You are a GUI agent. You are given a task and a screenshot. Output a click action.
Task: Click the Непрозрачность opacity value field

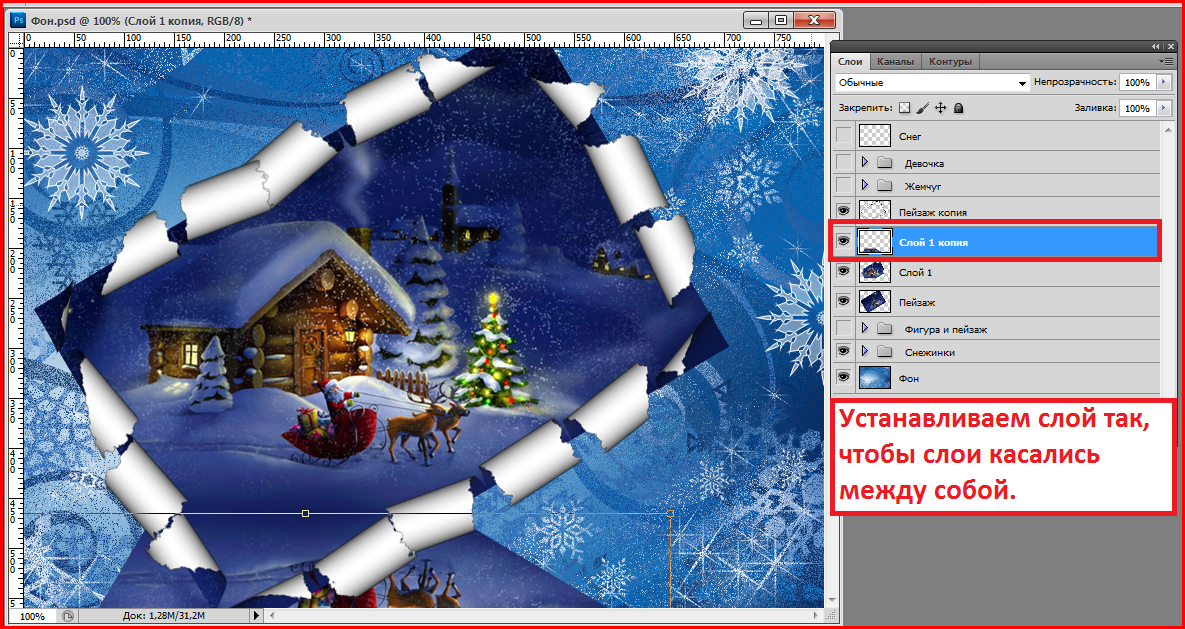[1137, 82]
